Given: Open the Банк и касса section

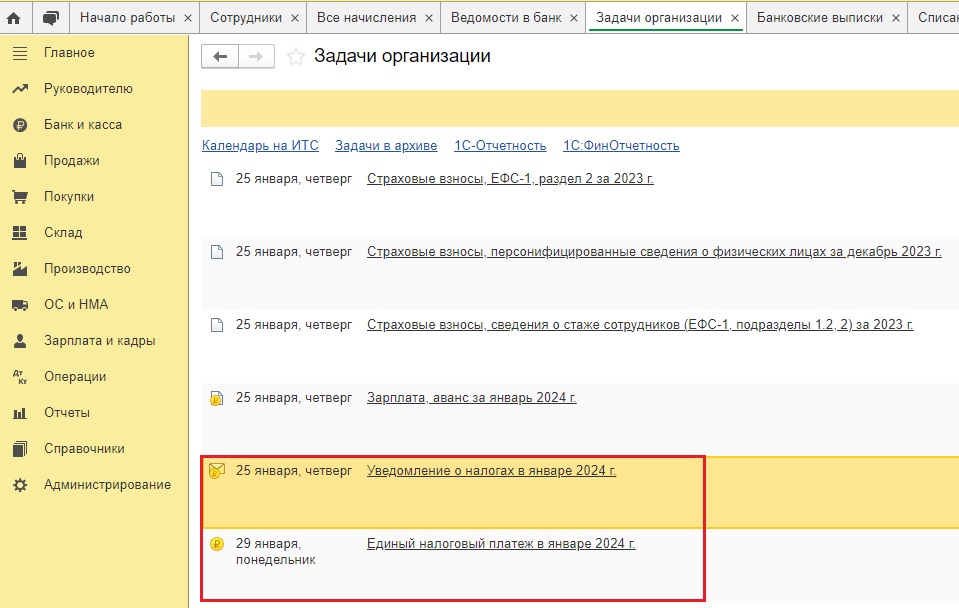Looking at the screenshot, I should (83, 125).
